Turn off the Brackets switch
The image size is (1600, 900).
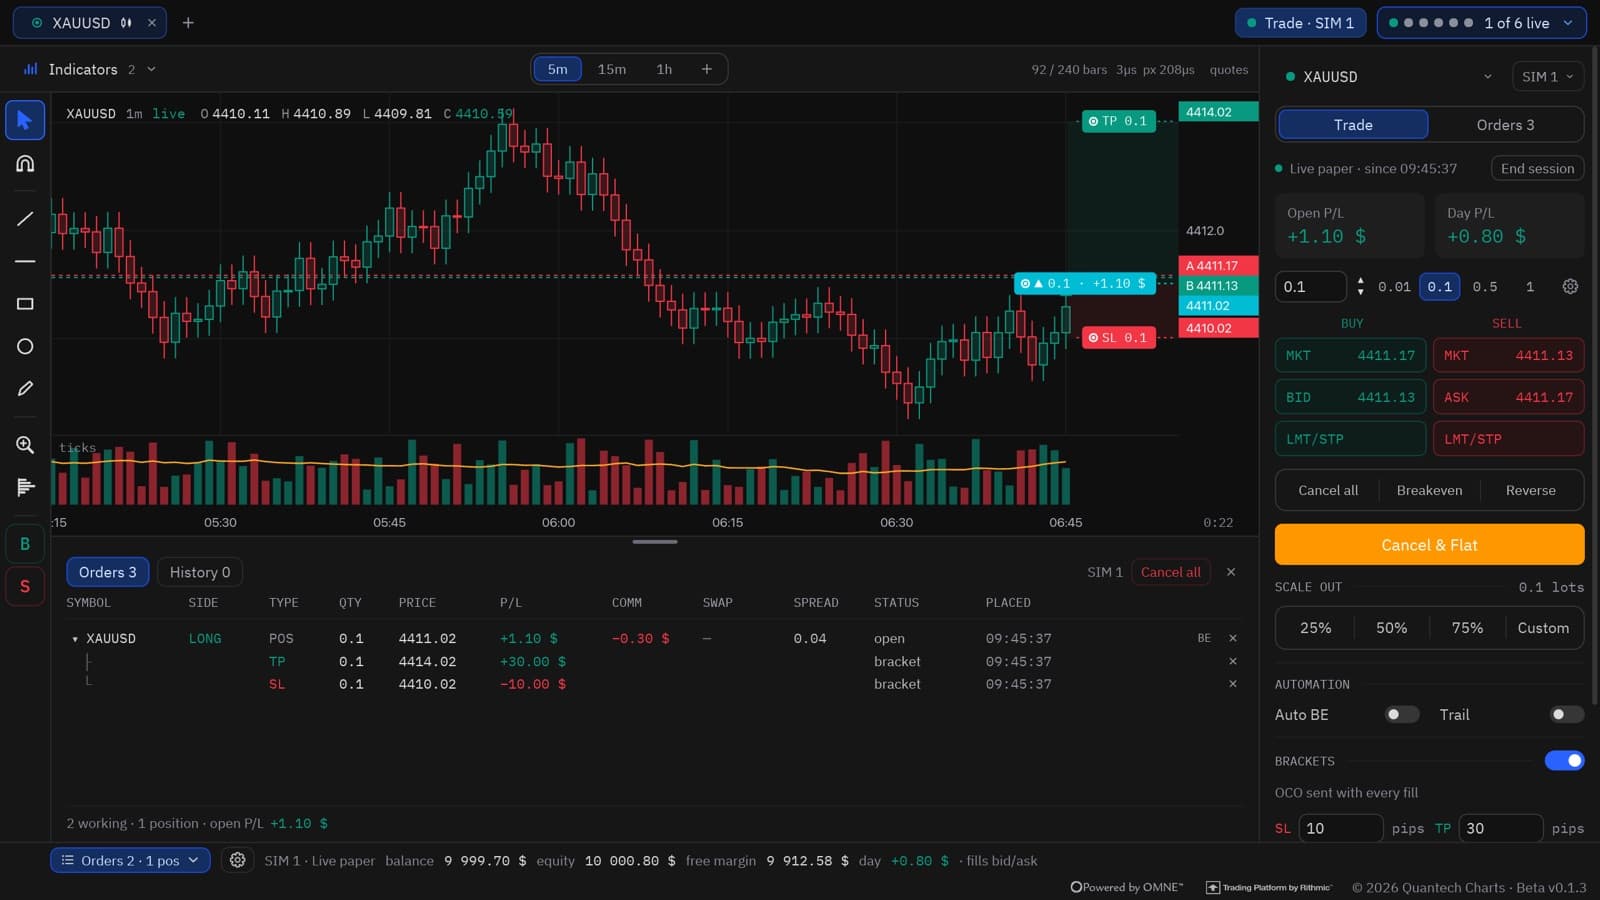[1564, 761]
